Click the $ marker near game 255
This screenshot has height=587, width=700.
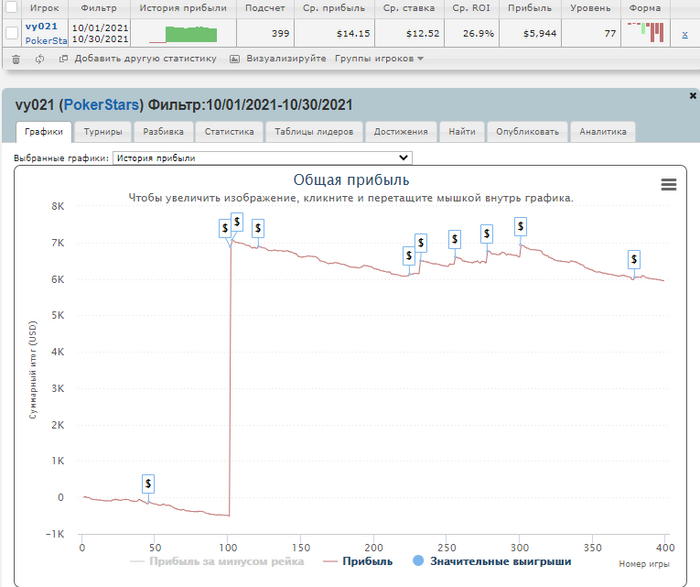[454, 240]
